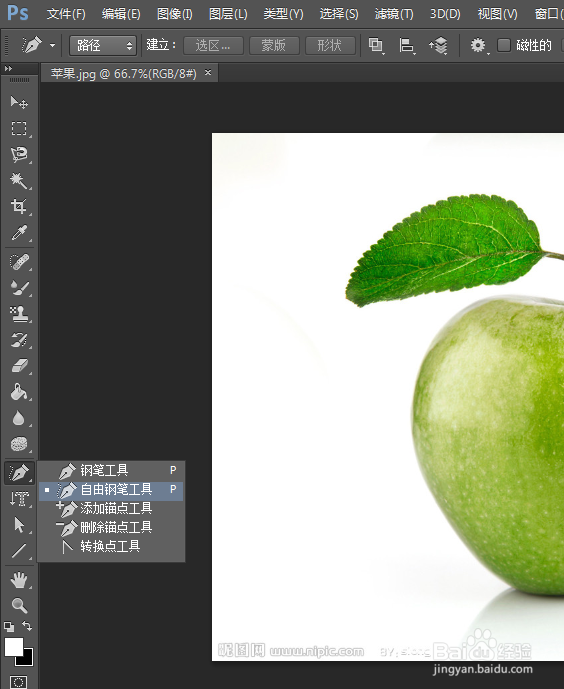Reset default foreground and background colors
Viewport: 564px width, 689px height.
(x=9, y=627)
